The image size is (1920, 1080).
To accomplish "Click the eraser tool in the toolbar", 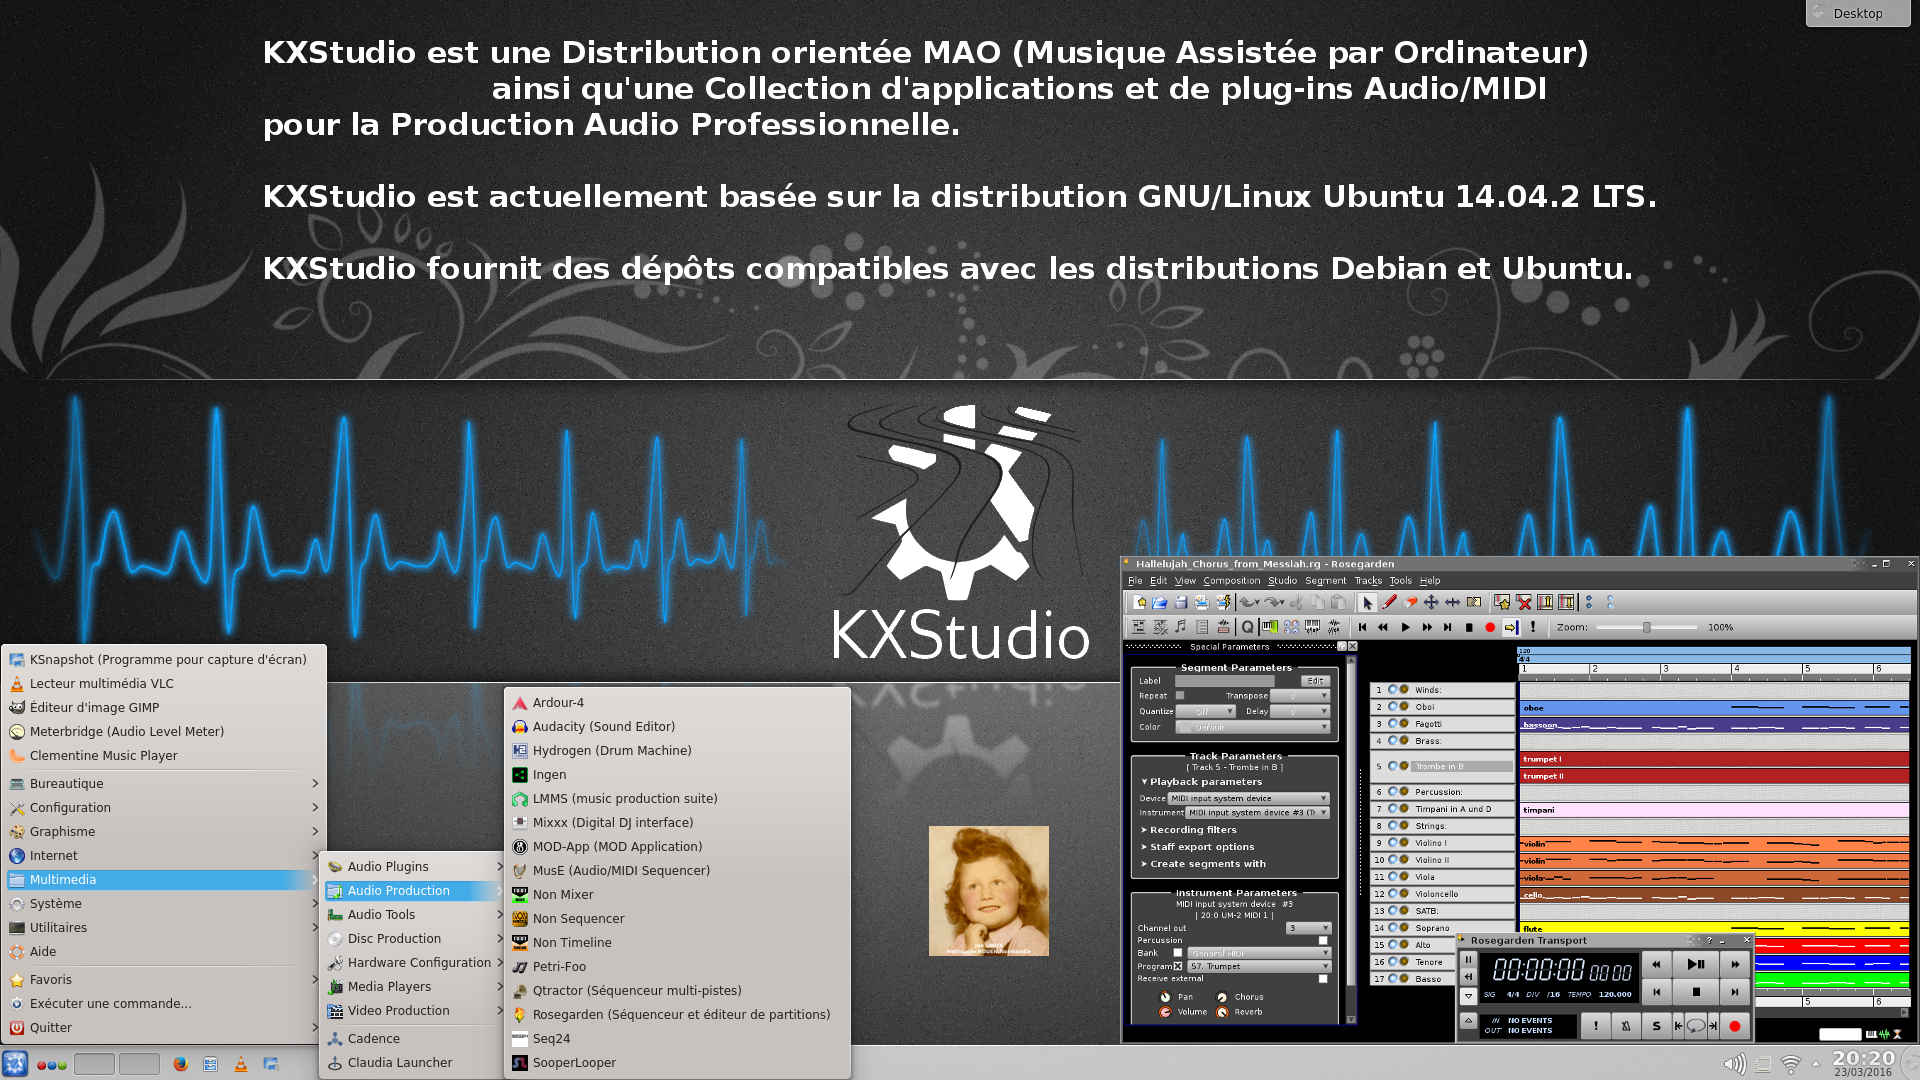I will (x=1410, y=602).
